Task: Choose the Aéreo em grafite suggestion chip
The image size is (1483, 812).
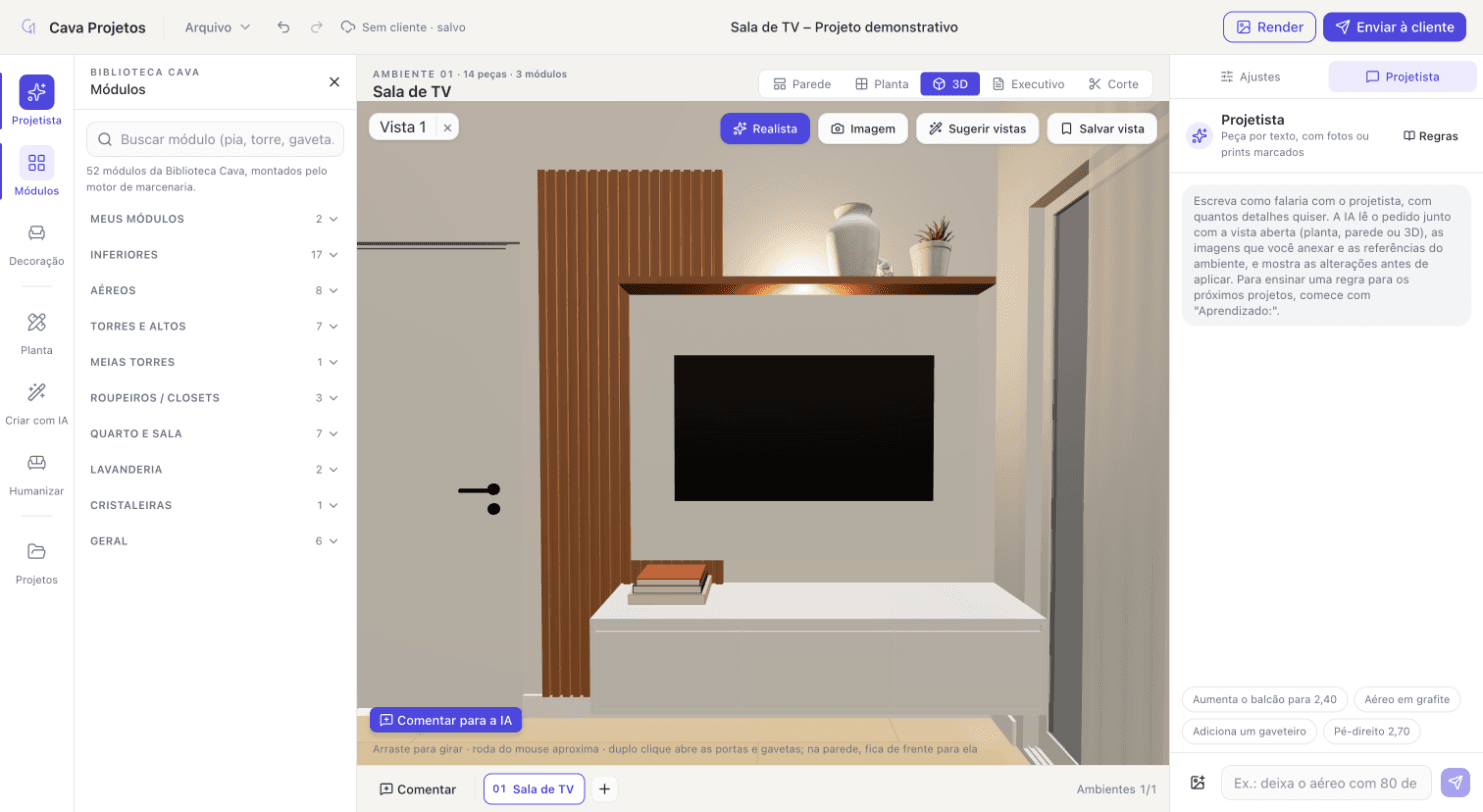Action: coord(1405,699)
